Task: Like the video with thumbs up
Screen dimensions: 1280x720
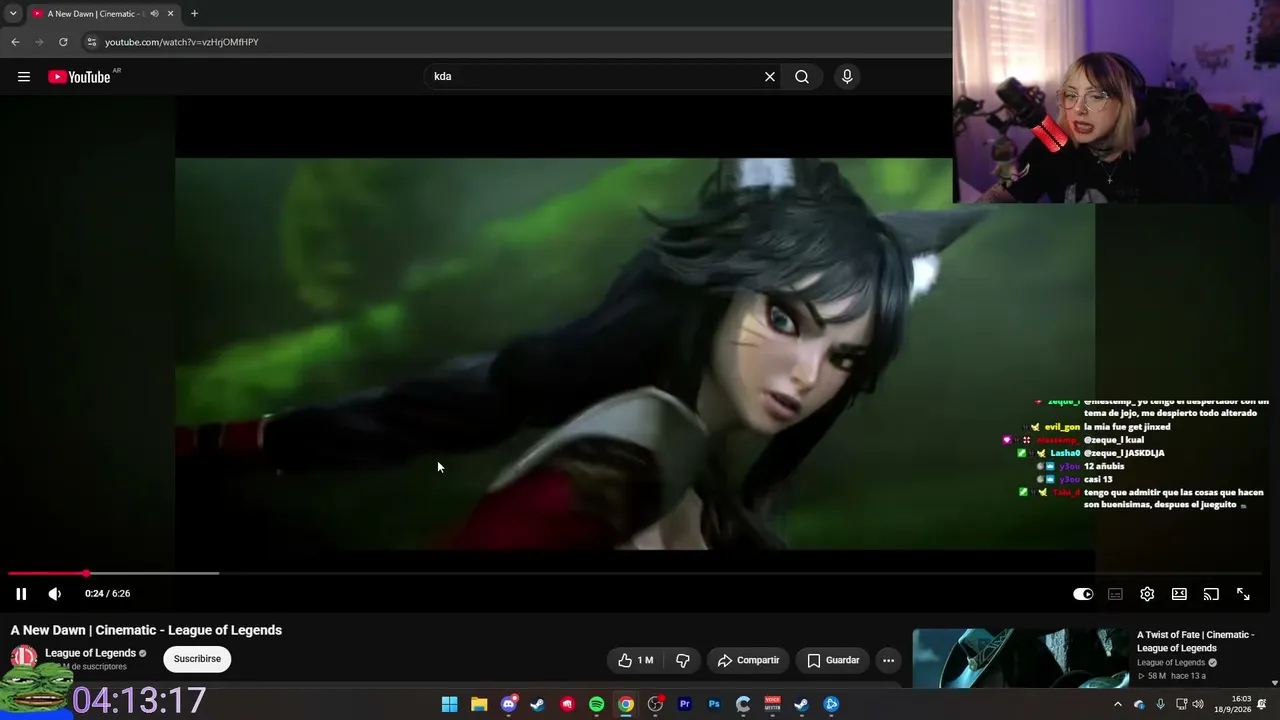Action: [635, 660]
